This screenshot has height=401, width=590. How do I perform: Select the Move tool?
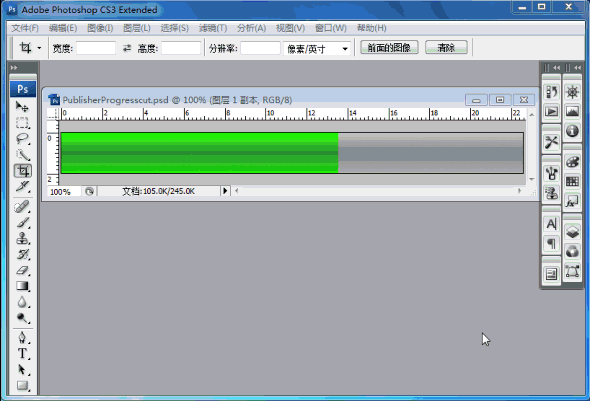23,107
